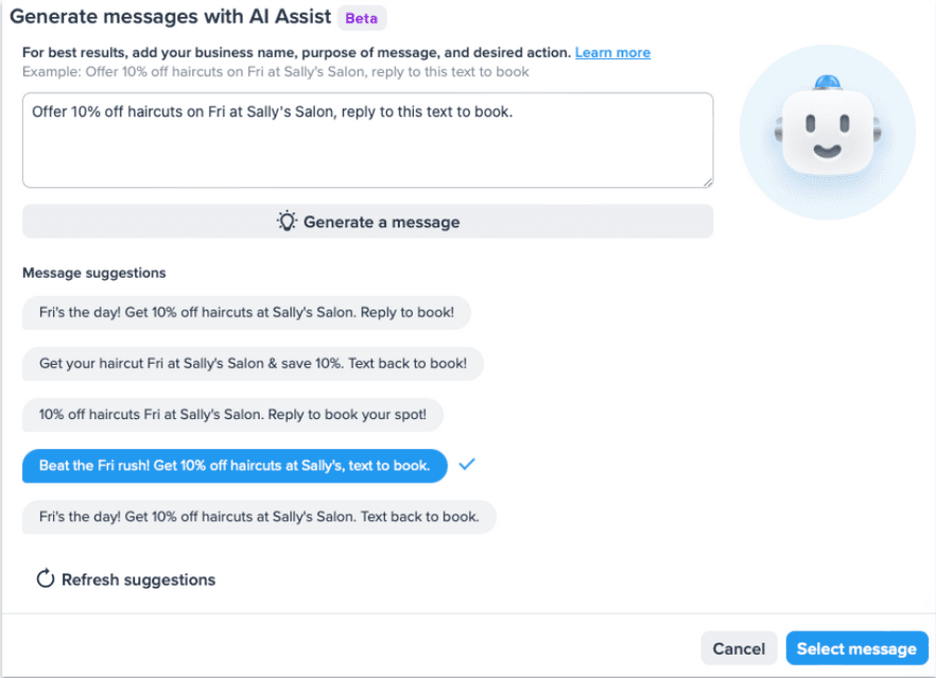936x678 pixels.
Task: Select "Fri's the day... Reply to book!" suggestion
Action: [246, 312]
